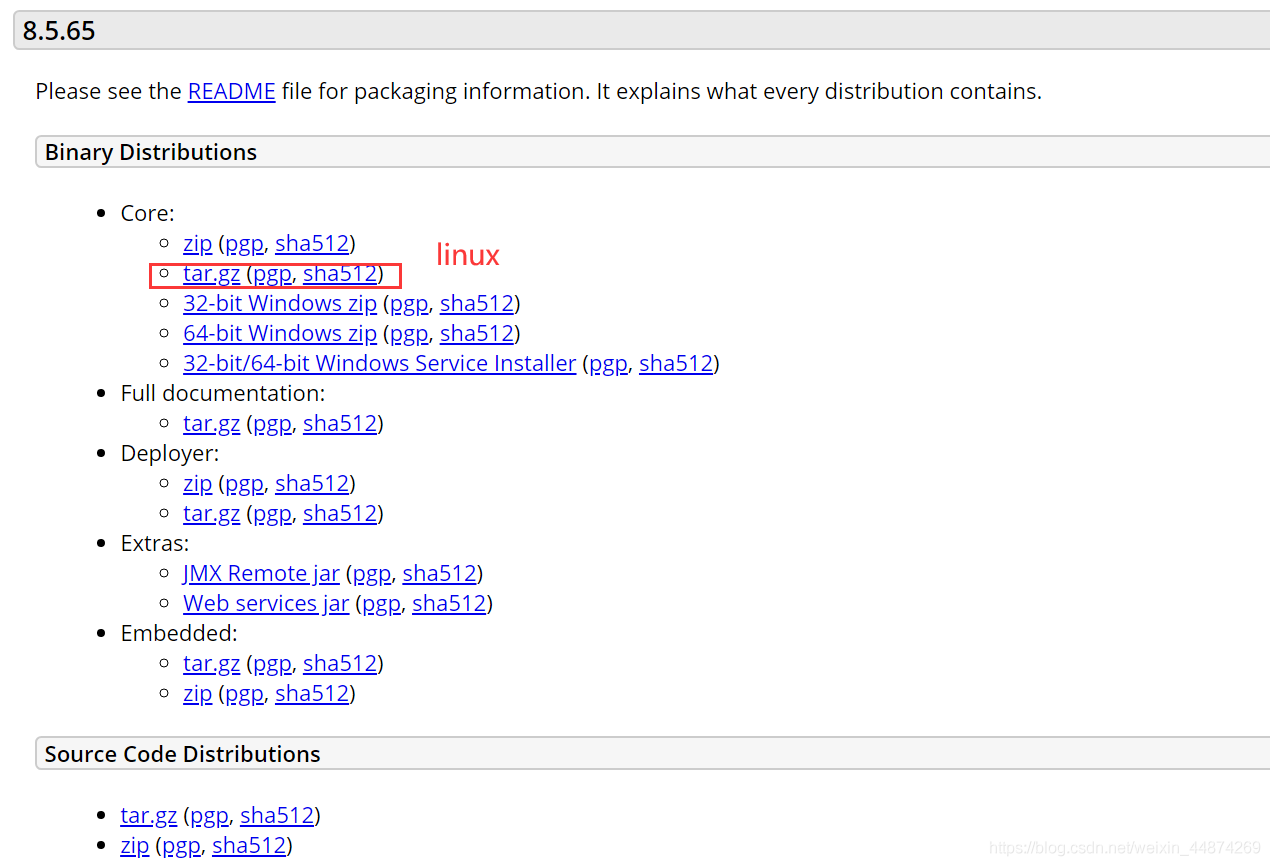Download the Deployer zip
The width and height of the screenshot is (1270, 866).
(x=198, y=483)
